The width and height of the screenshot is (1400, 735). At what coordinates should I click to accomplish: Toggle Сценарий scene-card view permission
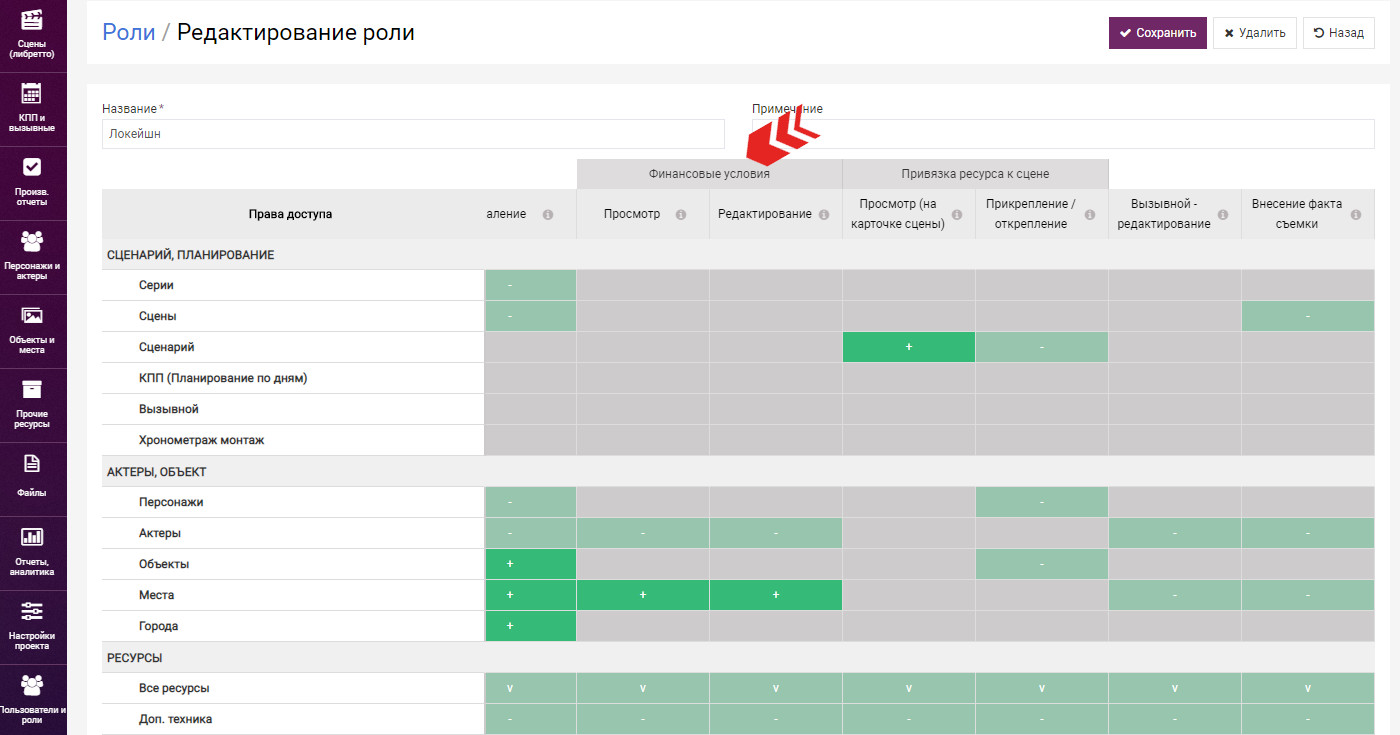pos(909,347)
